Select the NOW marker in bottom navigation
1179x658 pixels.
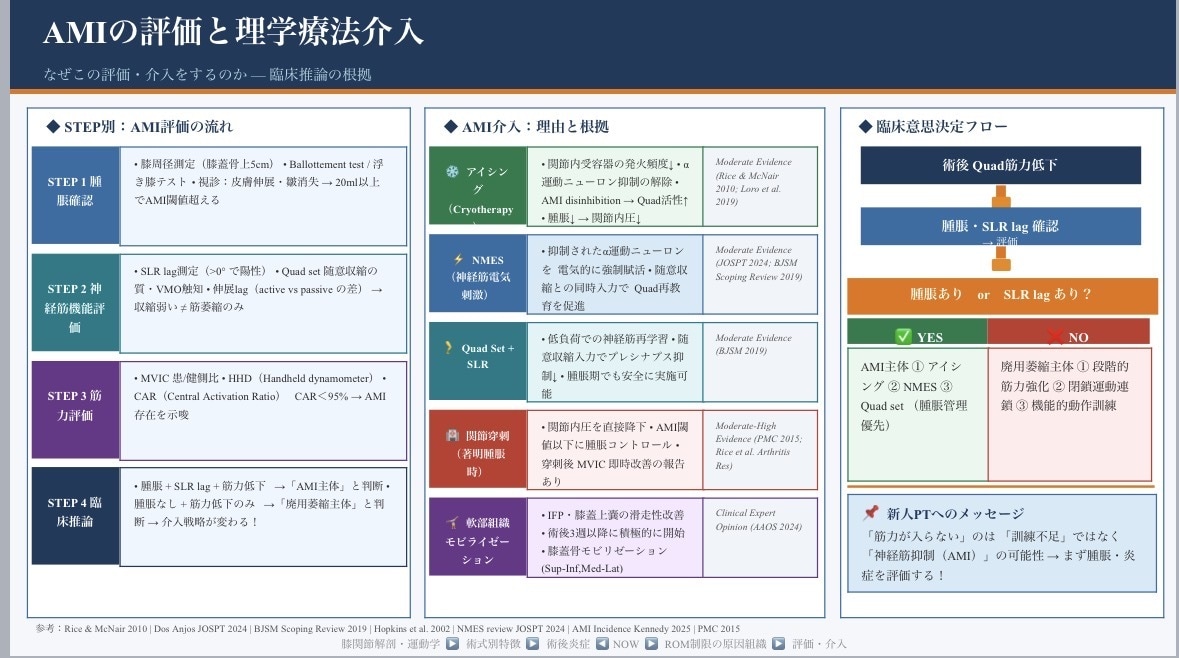(626, 644)
